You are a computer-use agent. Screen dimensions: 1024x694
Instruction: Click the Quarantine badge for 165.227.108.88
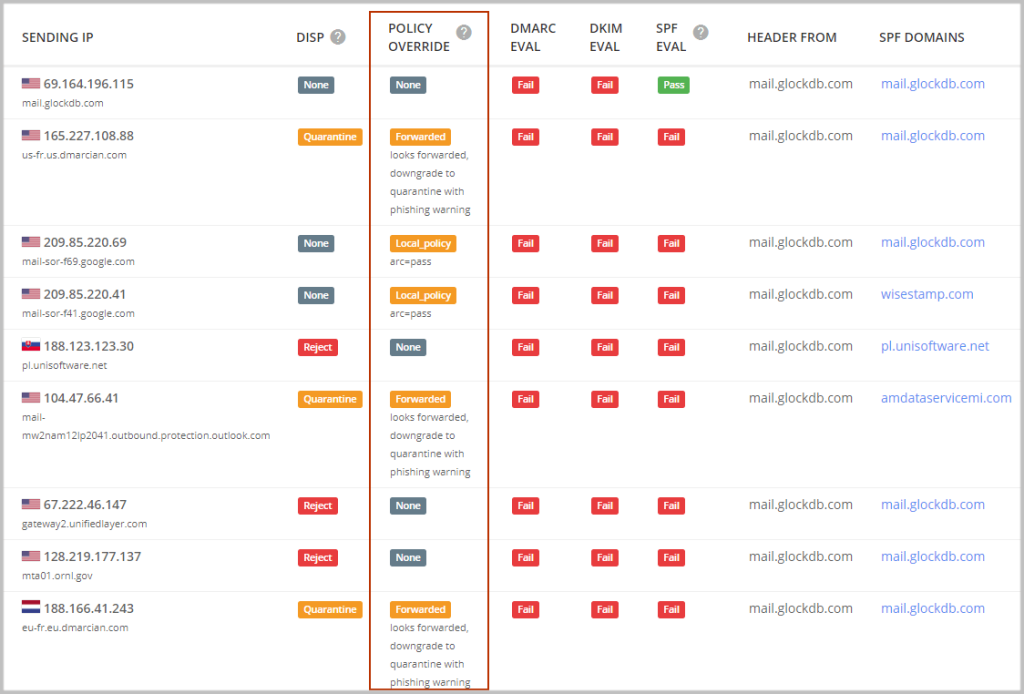(x=329, y=137)
